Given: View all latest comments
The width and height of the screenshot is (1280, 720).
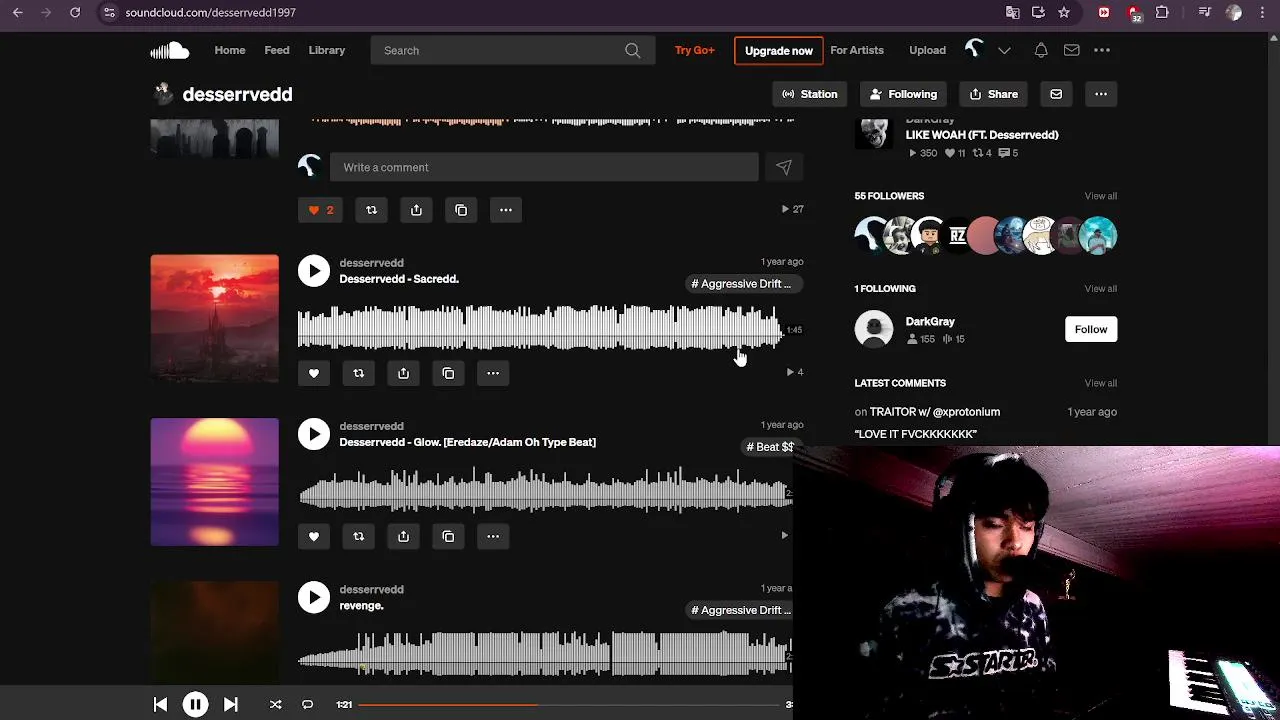Looking at the screenshot, I should [1100, 383].
